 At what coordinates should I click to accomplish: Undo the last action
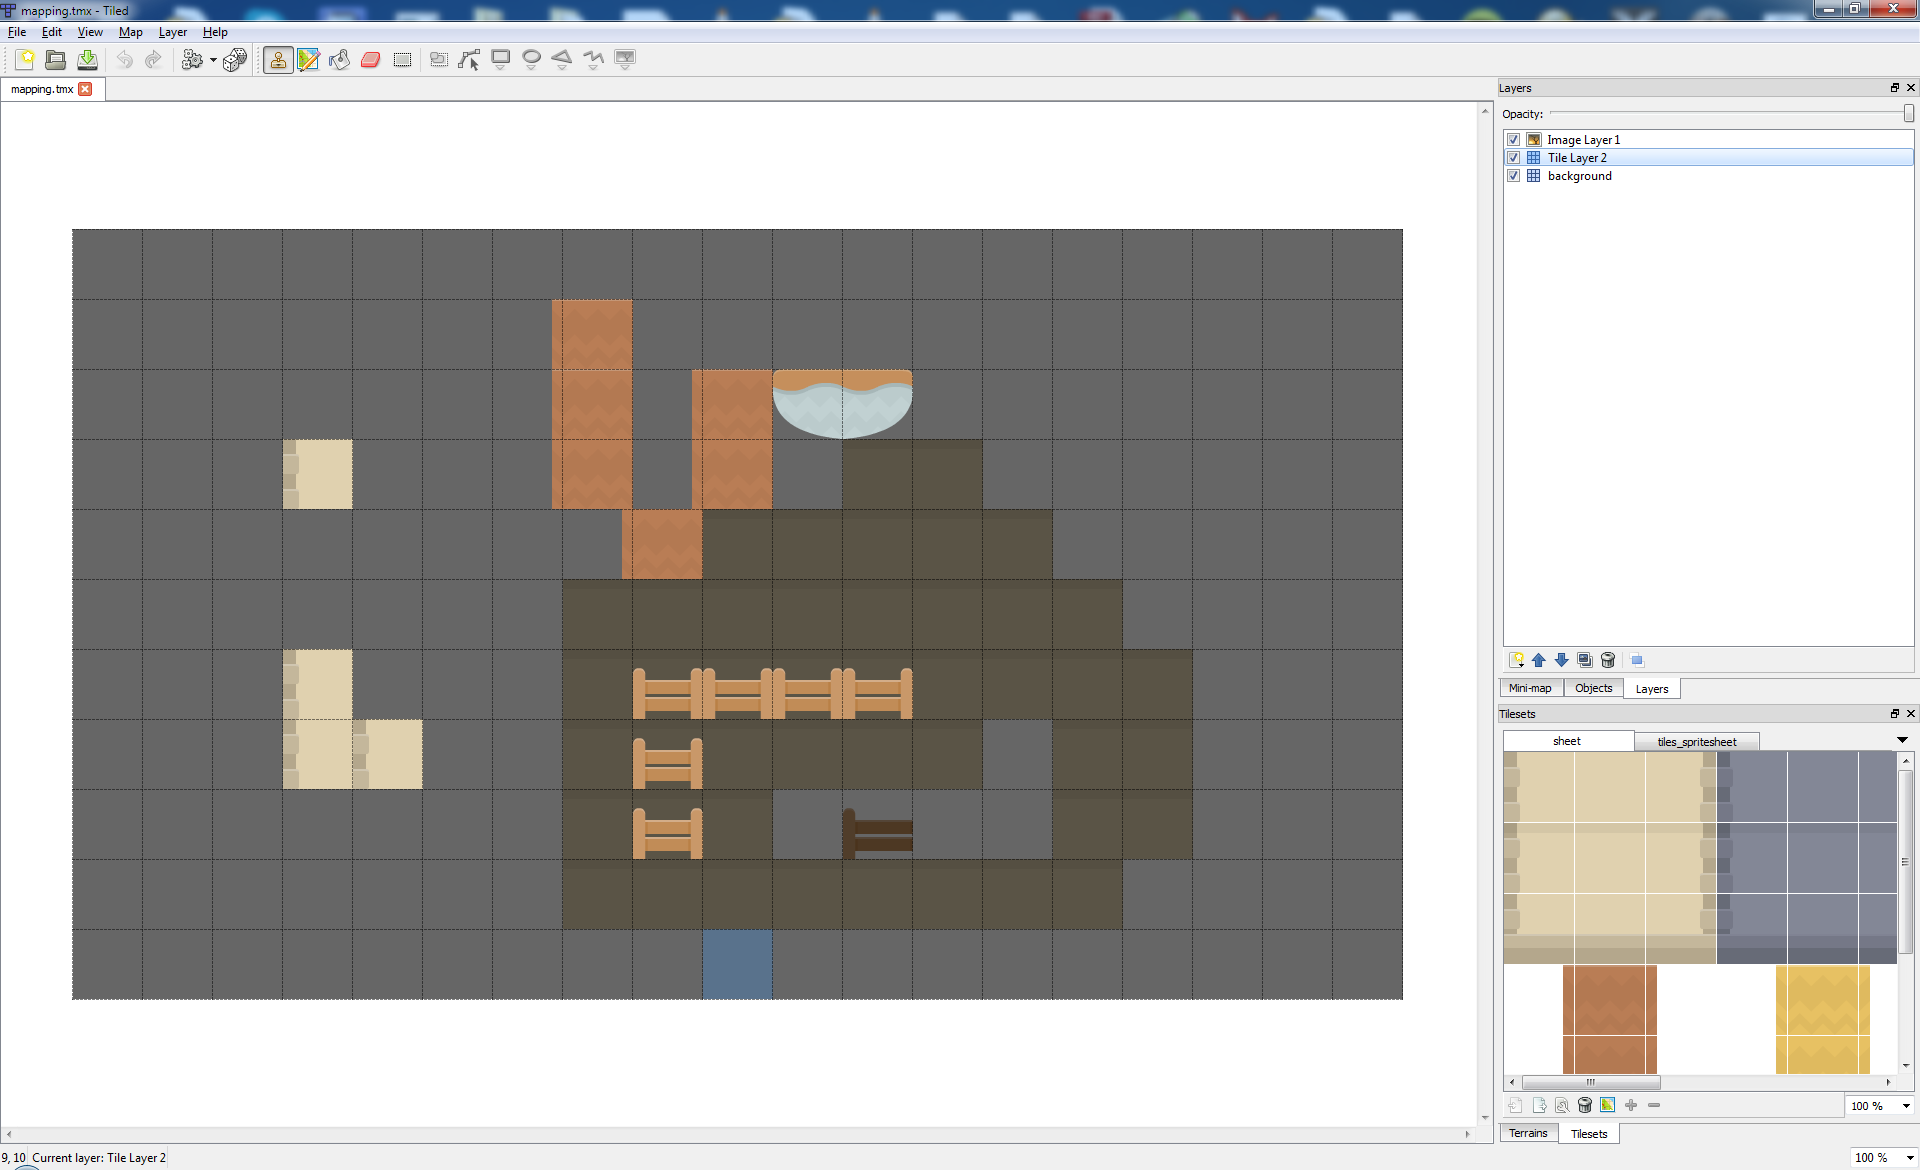124,60
